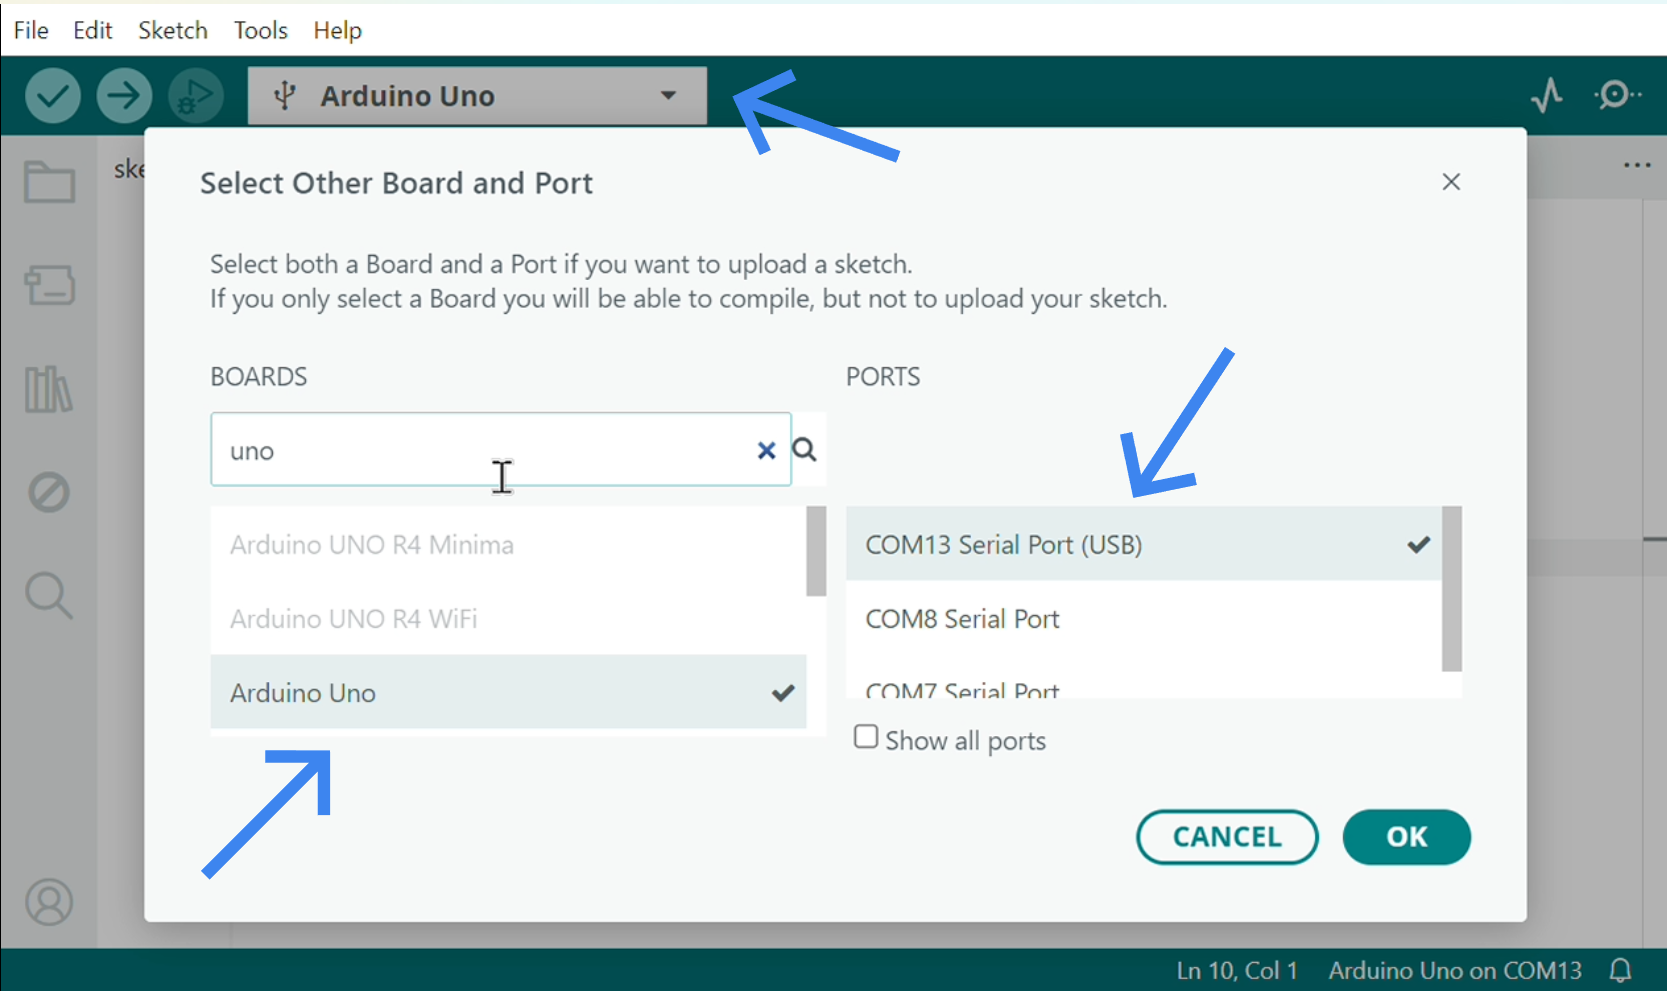Image resolution: width=1667 pixels, height=991 pixels.
Task: Click Ln 10, Col 1 status entry
Action: 1237,970
